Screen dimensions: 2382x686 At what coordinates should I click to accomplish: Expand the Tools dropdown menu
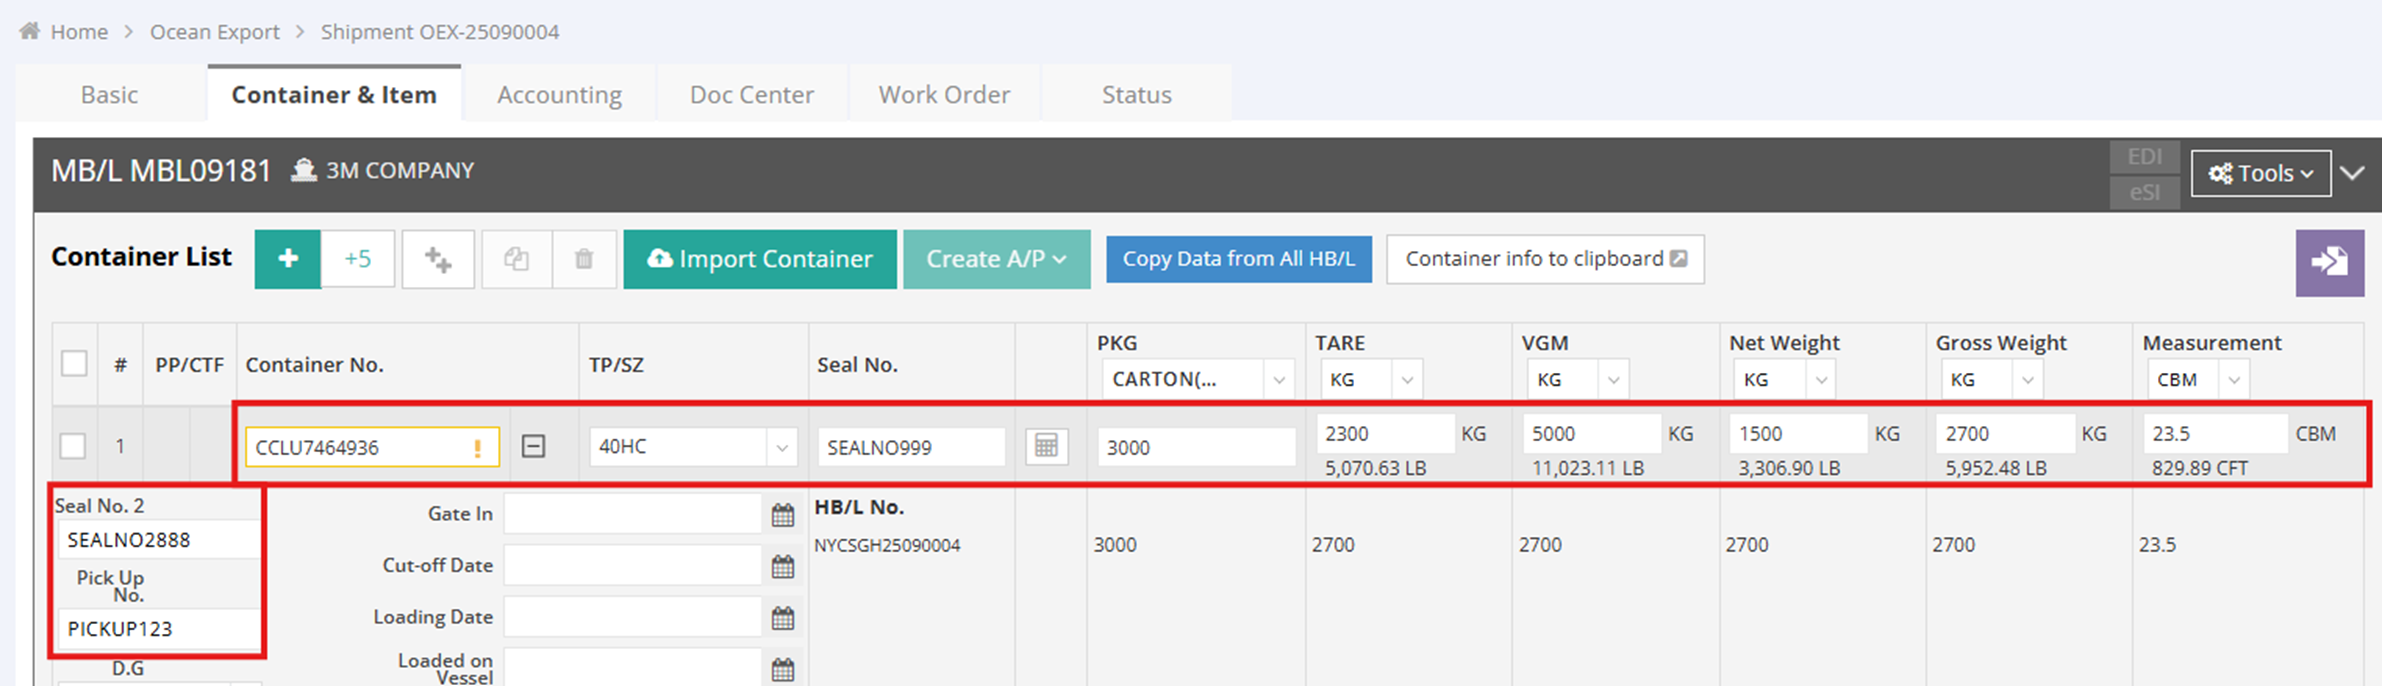pyautogui.click(x=2260, y=173)
